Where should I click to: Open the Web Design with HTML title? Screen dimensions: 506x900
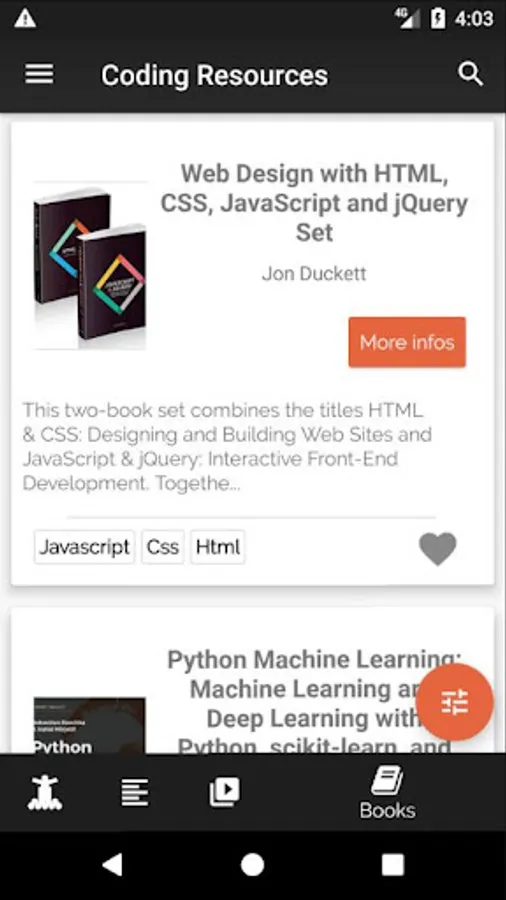coord(314,203)
